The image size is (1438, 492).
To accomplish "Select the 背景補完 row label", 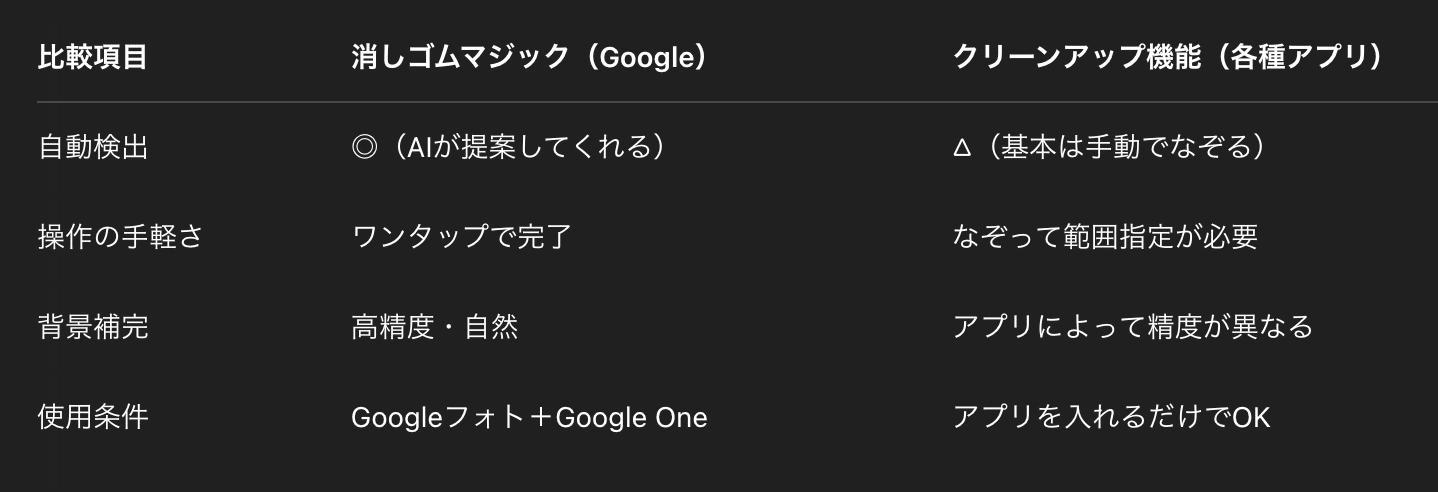I will click(x=92, y=326).
